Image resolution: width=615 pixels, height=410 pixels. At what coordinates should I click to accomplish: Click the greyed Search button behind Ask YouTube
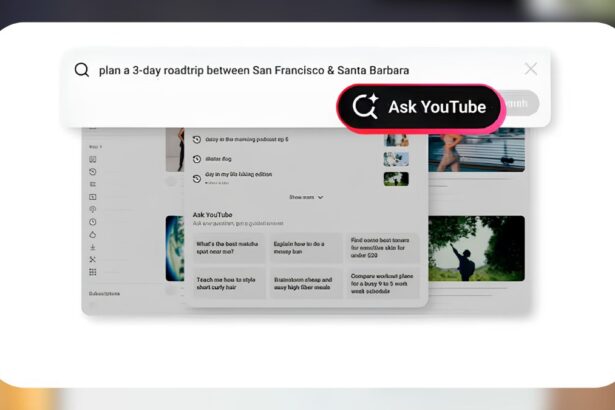point(520,103)
